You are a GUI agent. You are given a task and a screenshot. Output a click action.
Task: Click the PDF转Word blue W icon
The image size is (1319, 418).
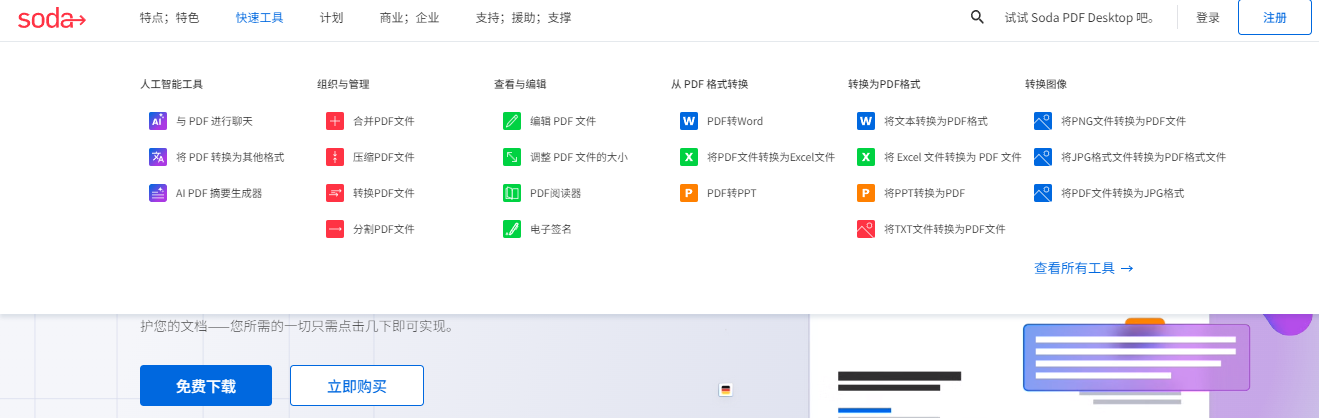tap(688, 121)
